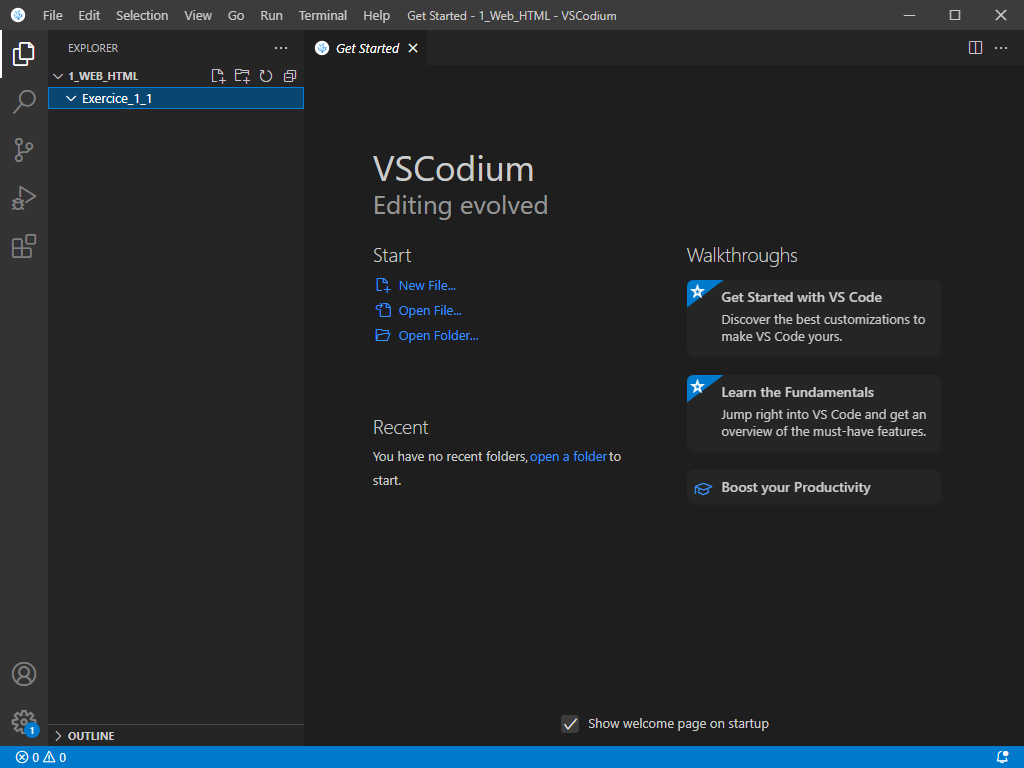The width and height of the screenshot is (1024, 768).
Task: Click the 'open a folder' link under Recent
Action: tap(568, 456)
